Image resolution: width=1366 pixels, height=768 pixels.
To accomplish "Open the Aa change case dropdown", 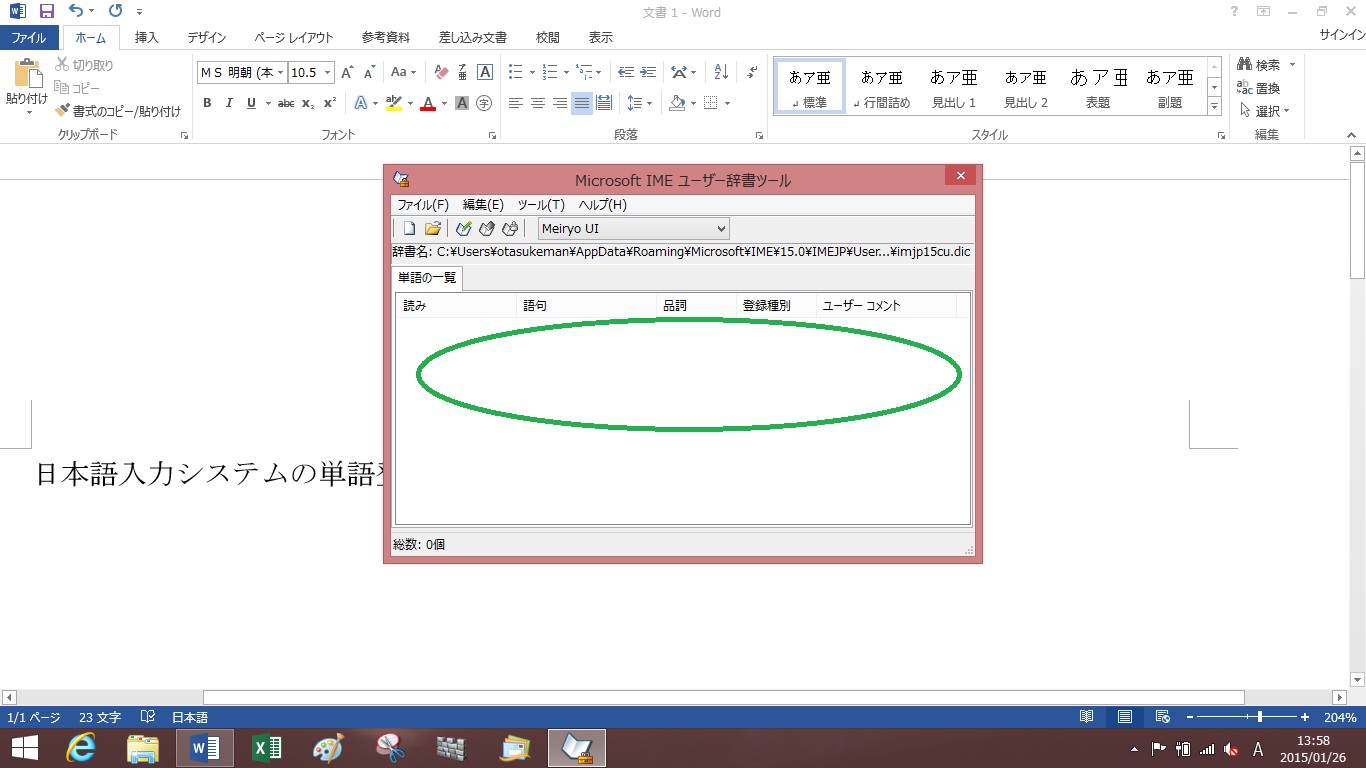I will pyautogui.click(x=404, y=73).
